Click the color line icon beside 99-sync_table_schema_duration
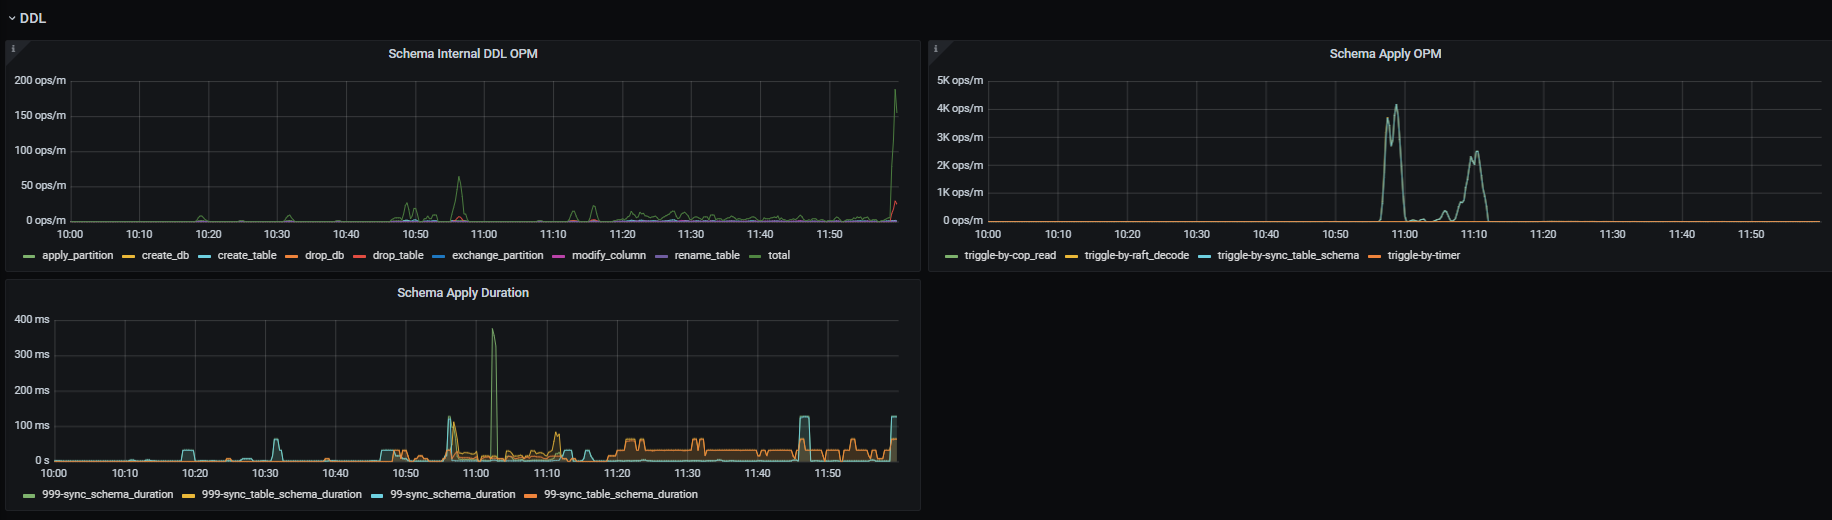 pos(531,496)
